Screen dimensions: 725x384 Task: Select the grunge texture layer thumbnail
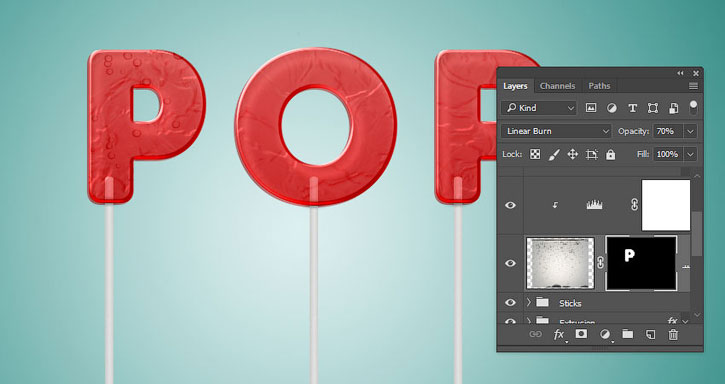[x=560, y=263]
